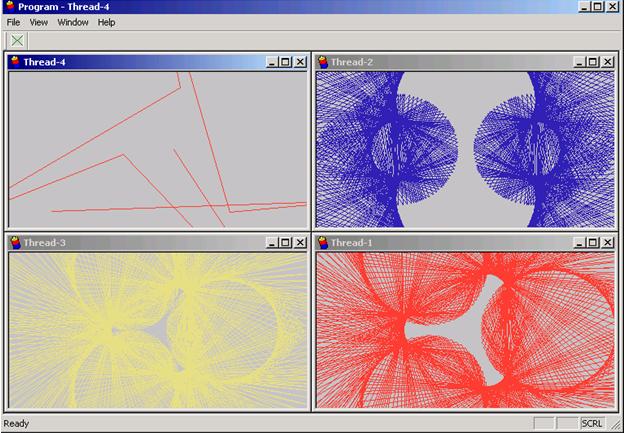The height and width of the screenshot is (433, 625).
Task: Click the red line drawing in Thread-4
Action: pyautogui.click(x=158, y=150)
